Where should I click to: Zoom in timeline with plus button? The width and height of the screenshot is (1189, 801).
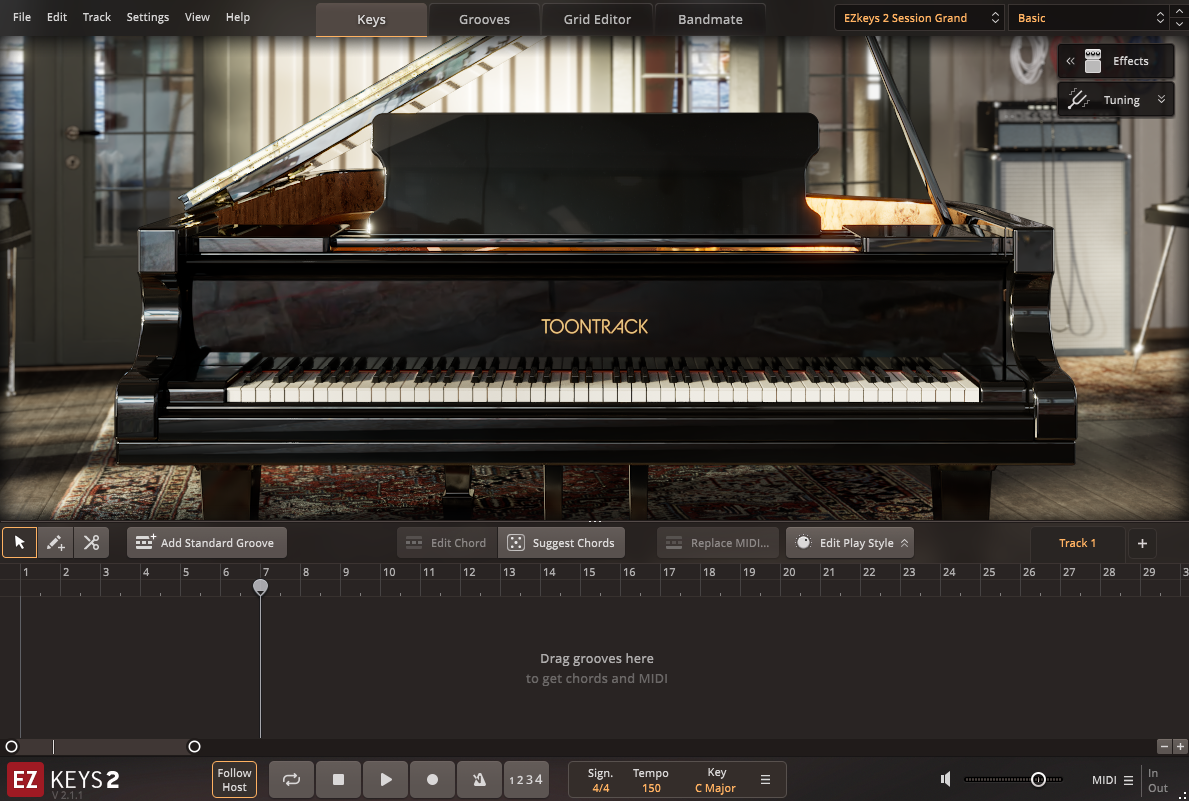(x=1180, y=746)
